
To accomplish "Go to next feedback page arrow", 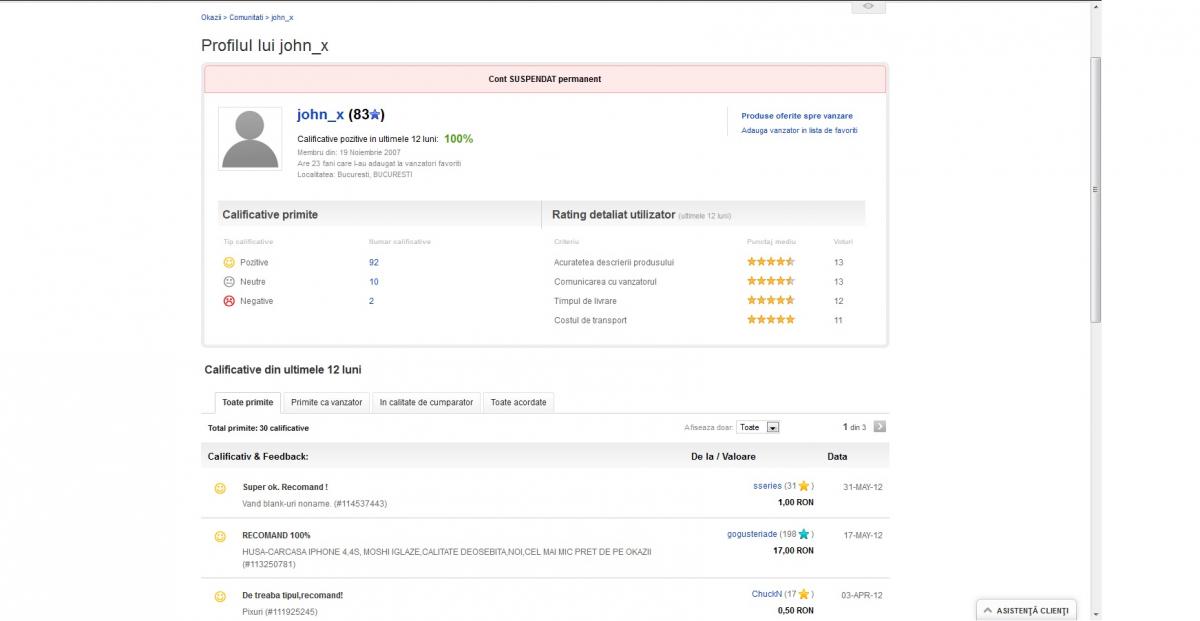I will 880,427.
